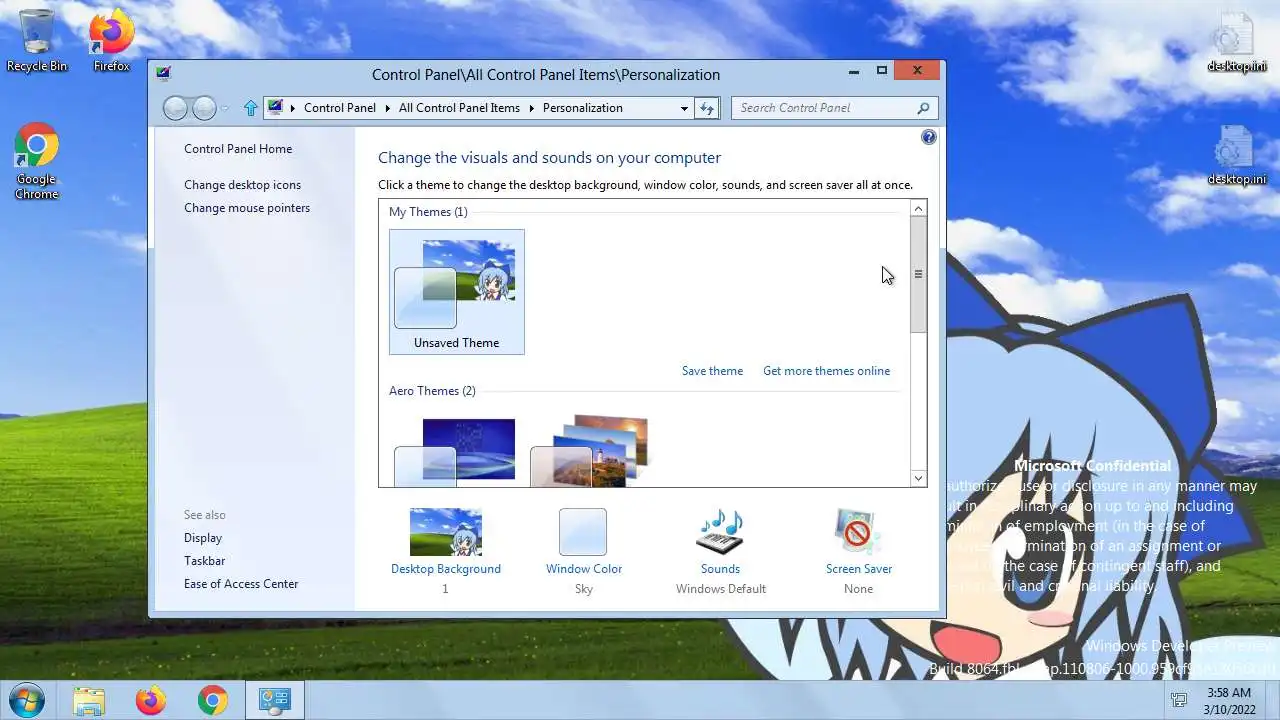Click the Start orb on the taskbar
This screenshot has width=1280, height=720.
click(x=25, y=700)
